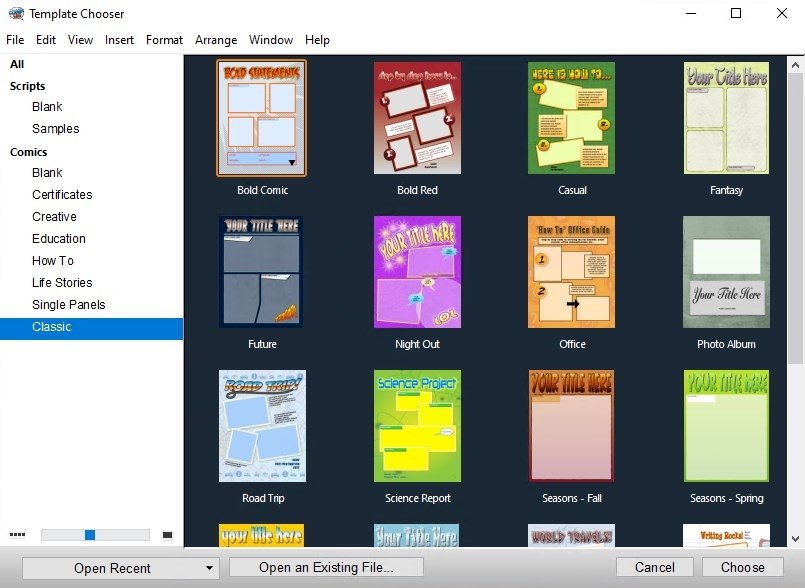Viewport: 805px width, 588px height.
Task: Click the Cancel button
Action: click(655, 567)
